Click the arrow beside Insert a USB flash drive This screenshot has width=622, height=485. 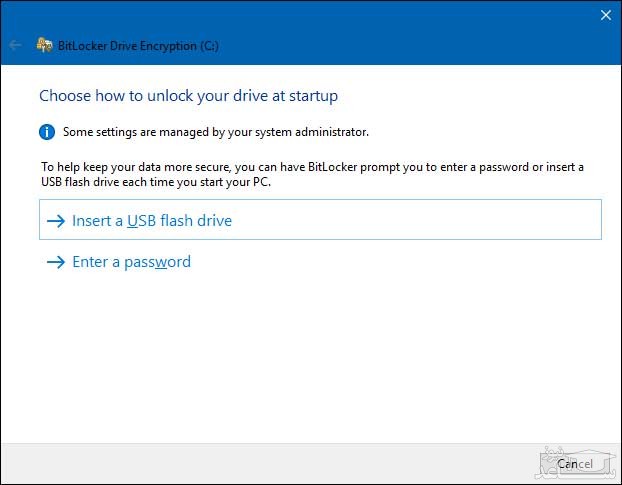56,221
